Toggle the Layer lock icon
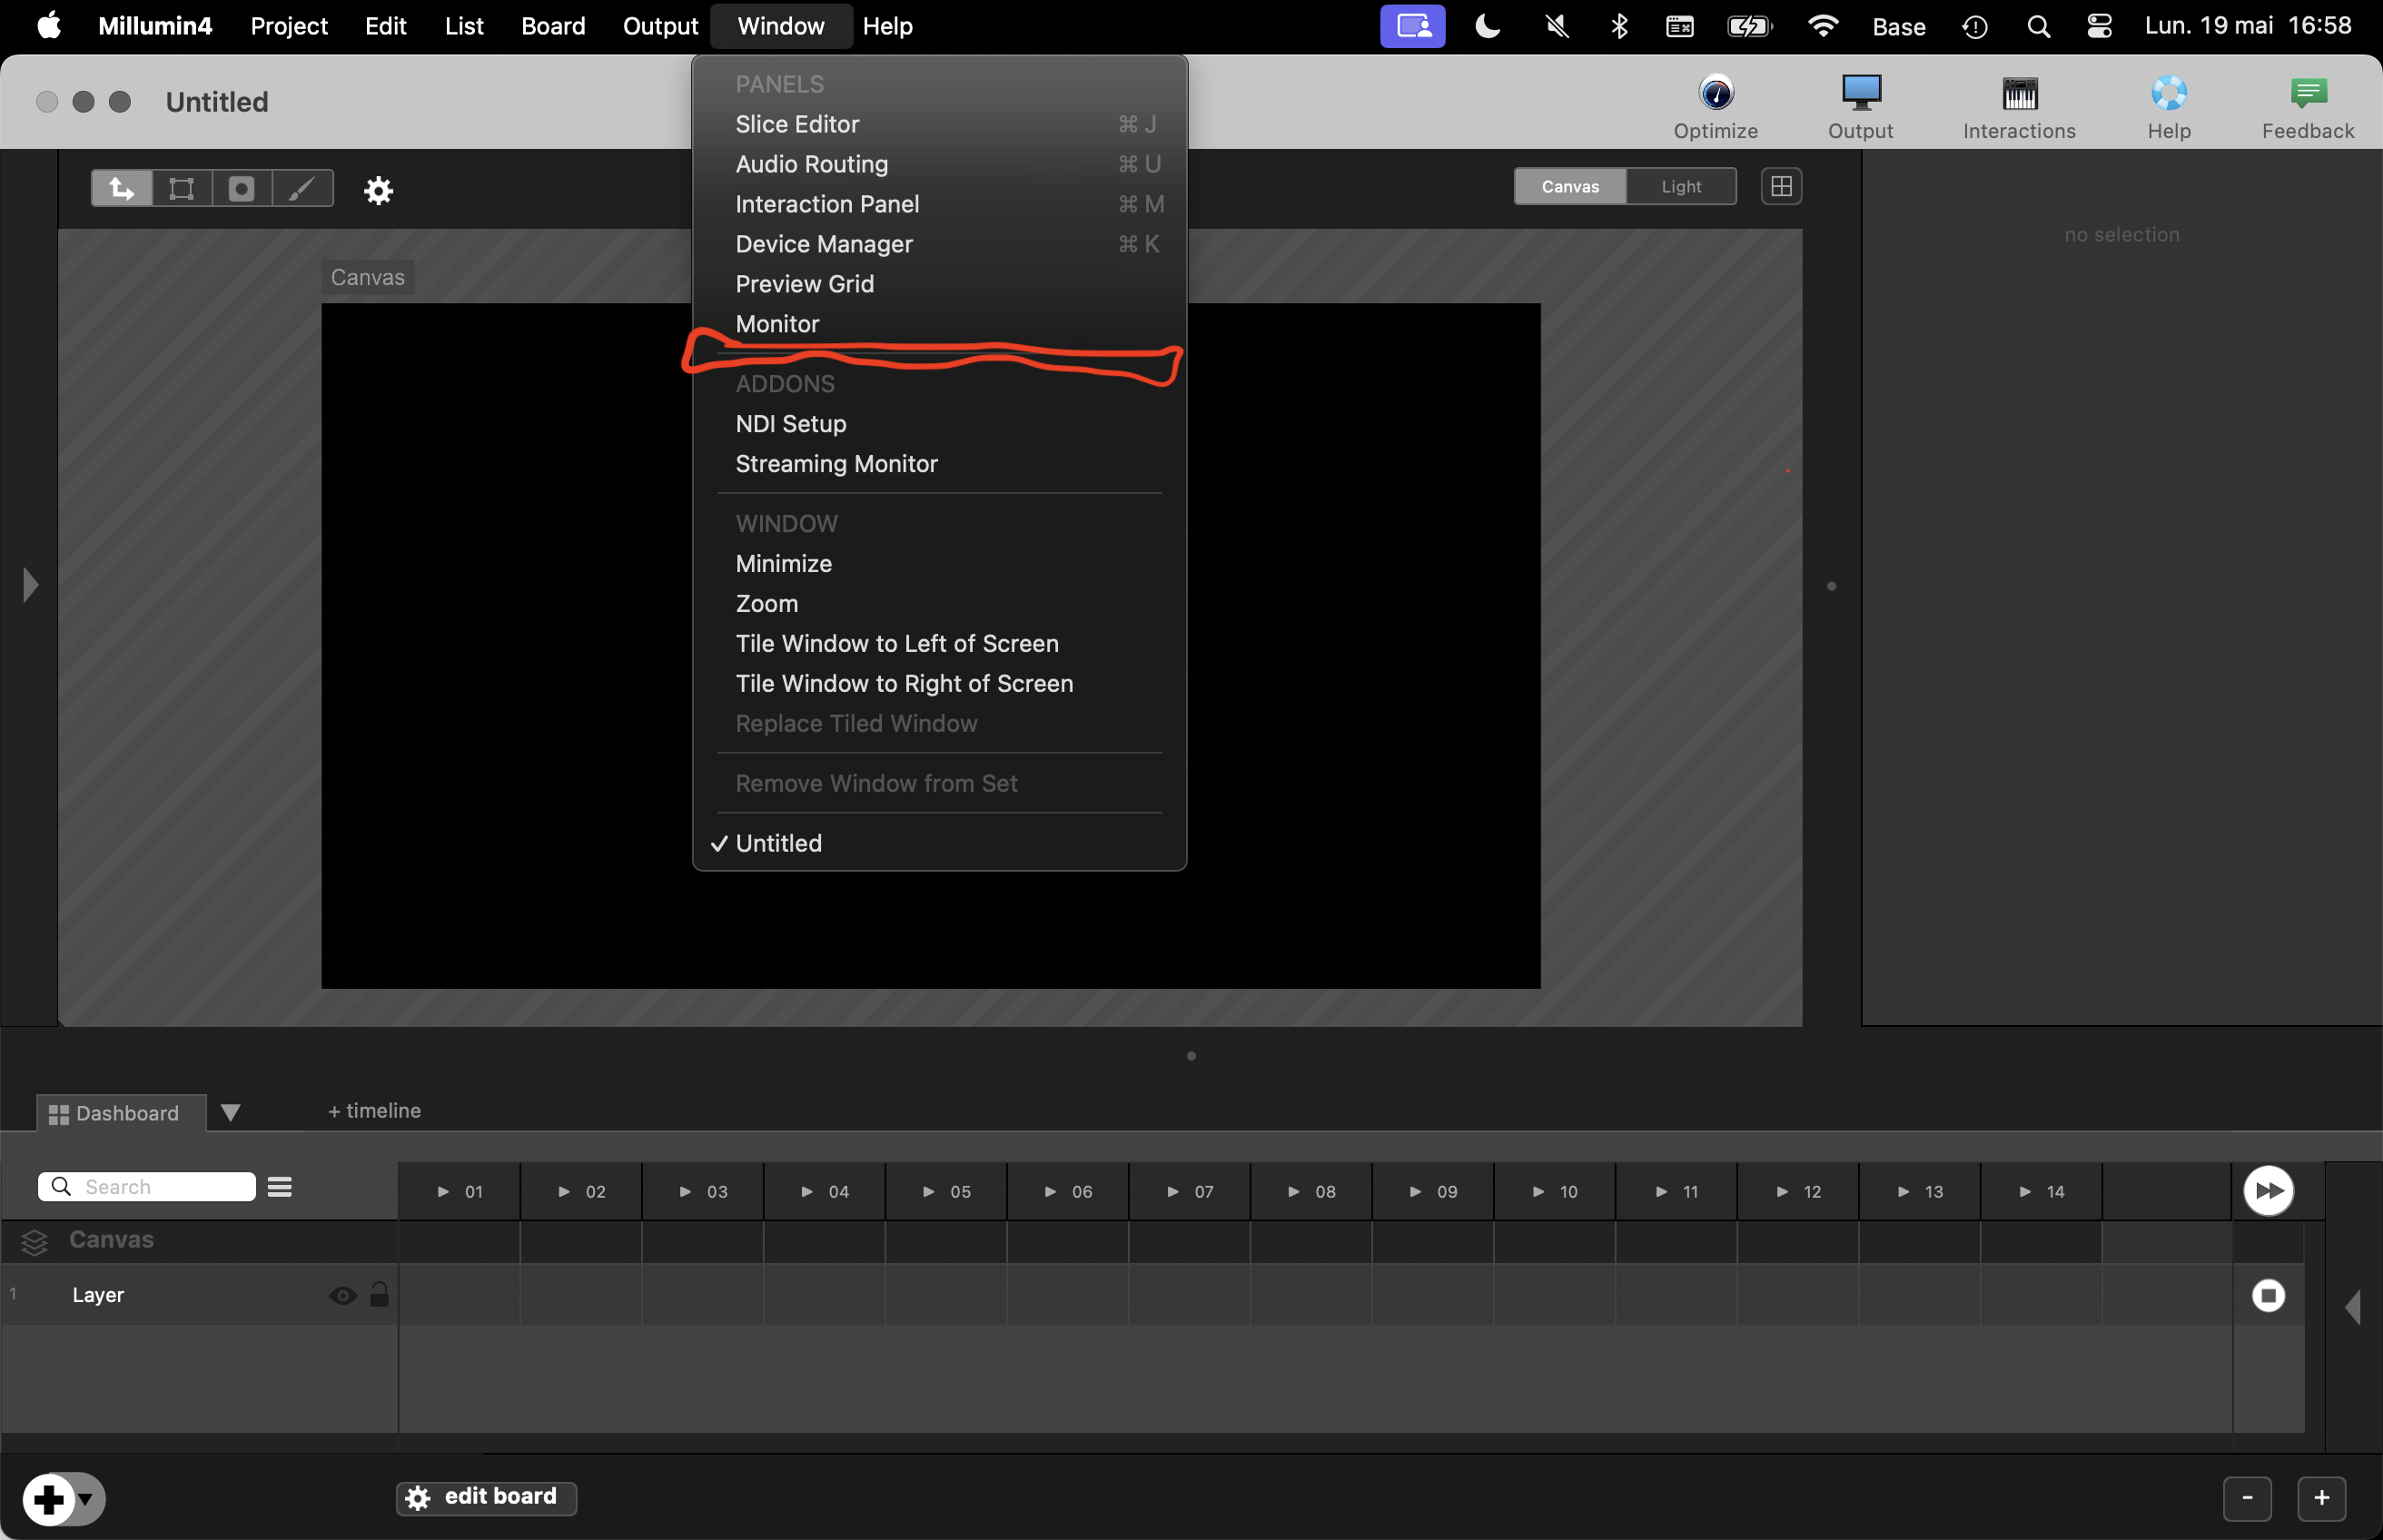Screen dimensions: 2383x1540 pos(379,1295)
